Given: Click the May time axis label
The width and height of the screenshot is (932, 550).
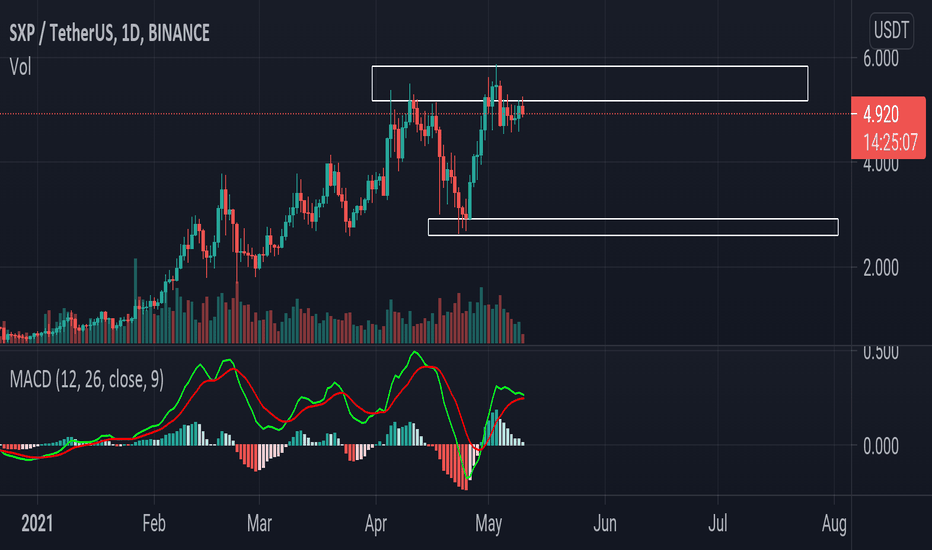Looking at the screenshot, I should [489, 524].
